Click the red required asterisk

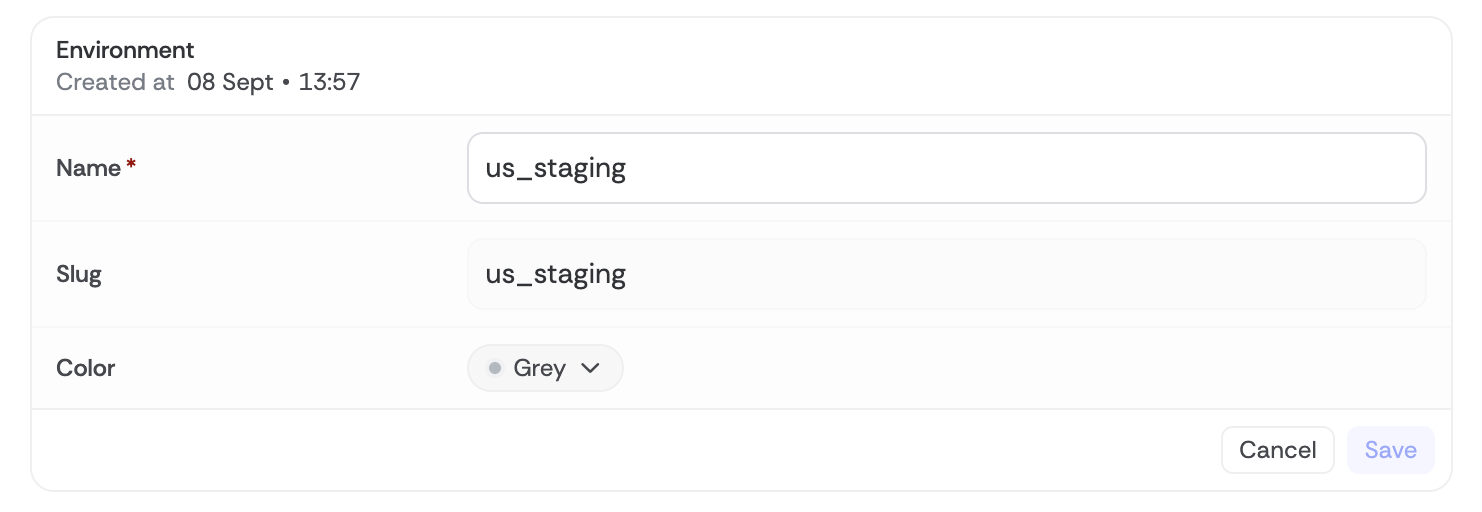[131, 168]
